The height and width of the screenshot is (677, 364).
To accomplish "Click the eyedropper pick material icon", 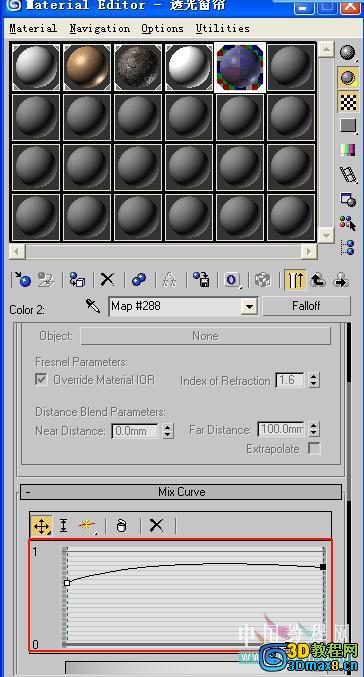I will point(93,306).
